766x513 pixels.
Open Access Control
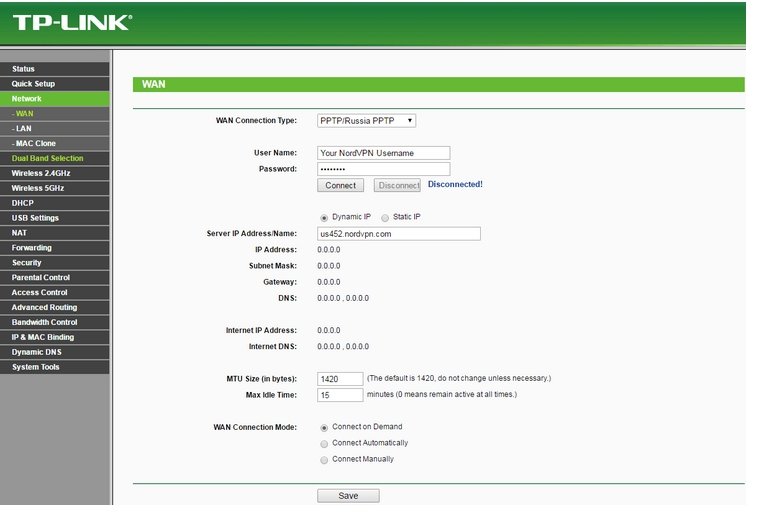click(55, 293)
